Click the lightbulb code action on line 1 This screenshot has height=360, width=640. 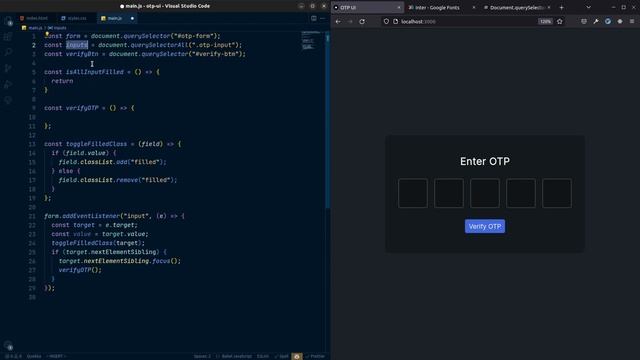pyautogui.click(x=47, y=35)
